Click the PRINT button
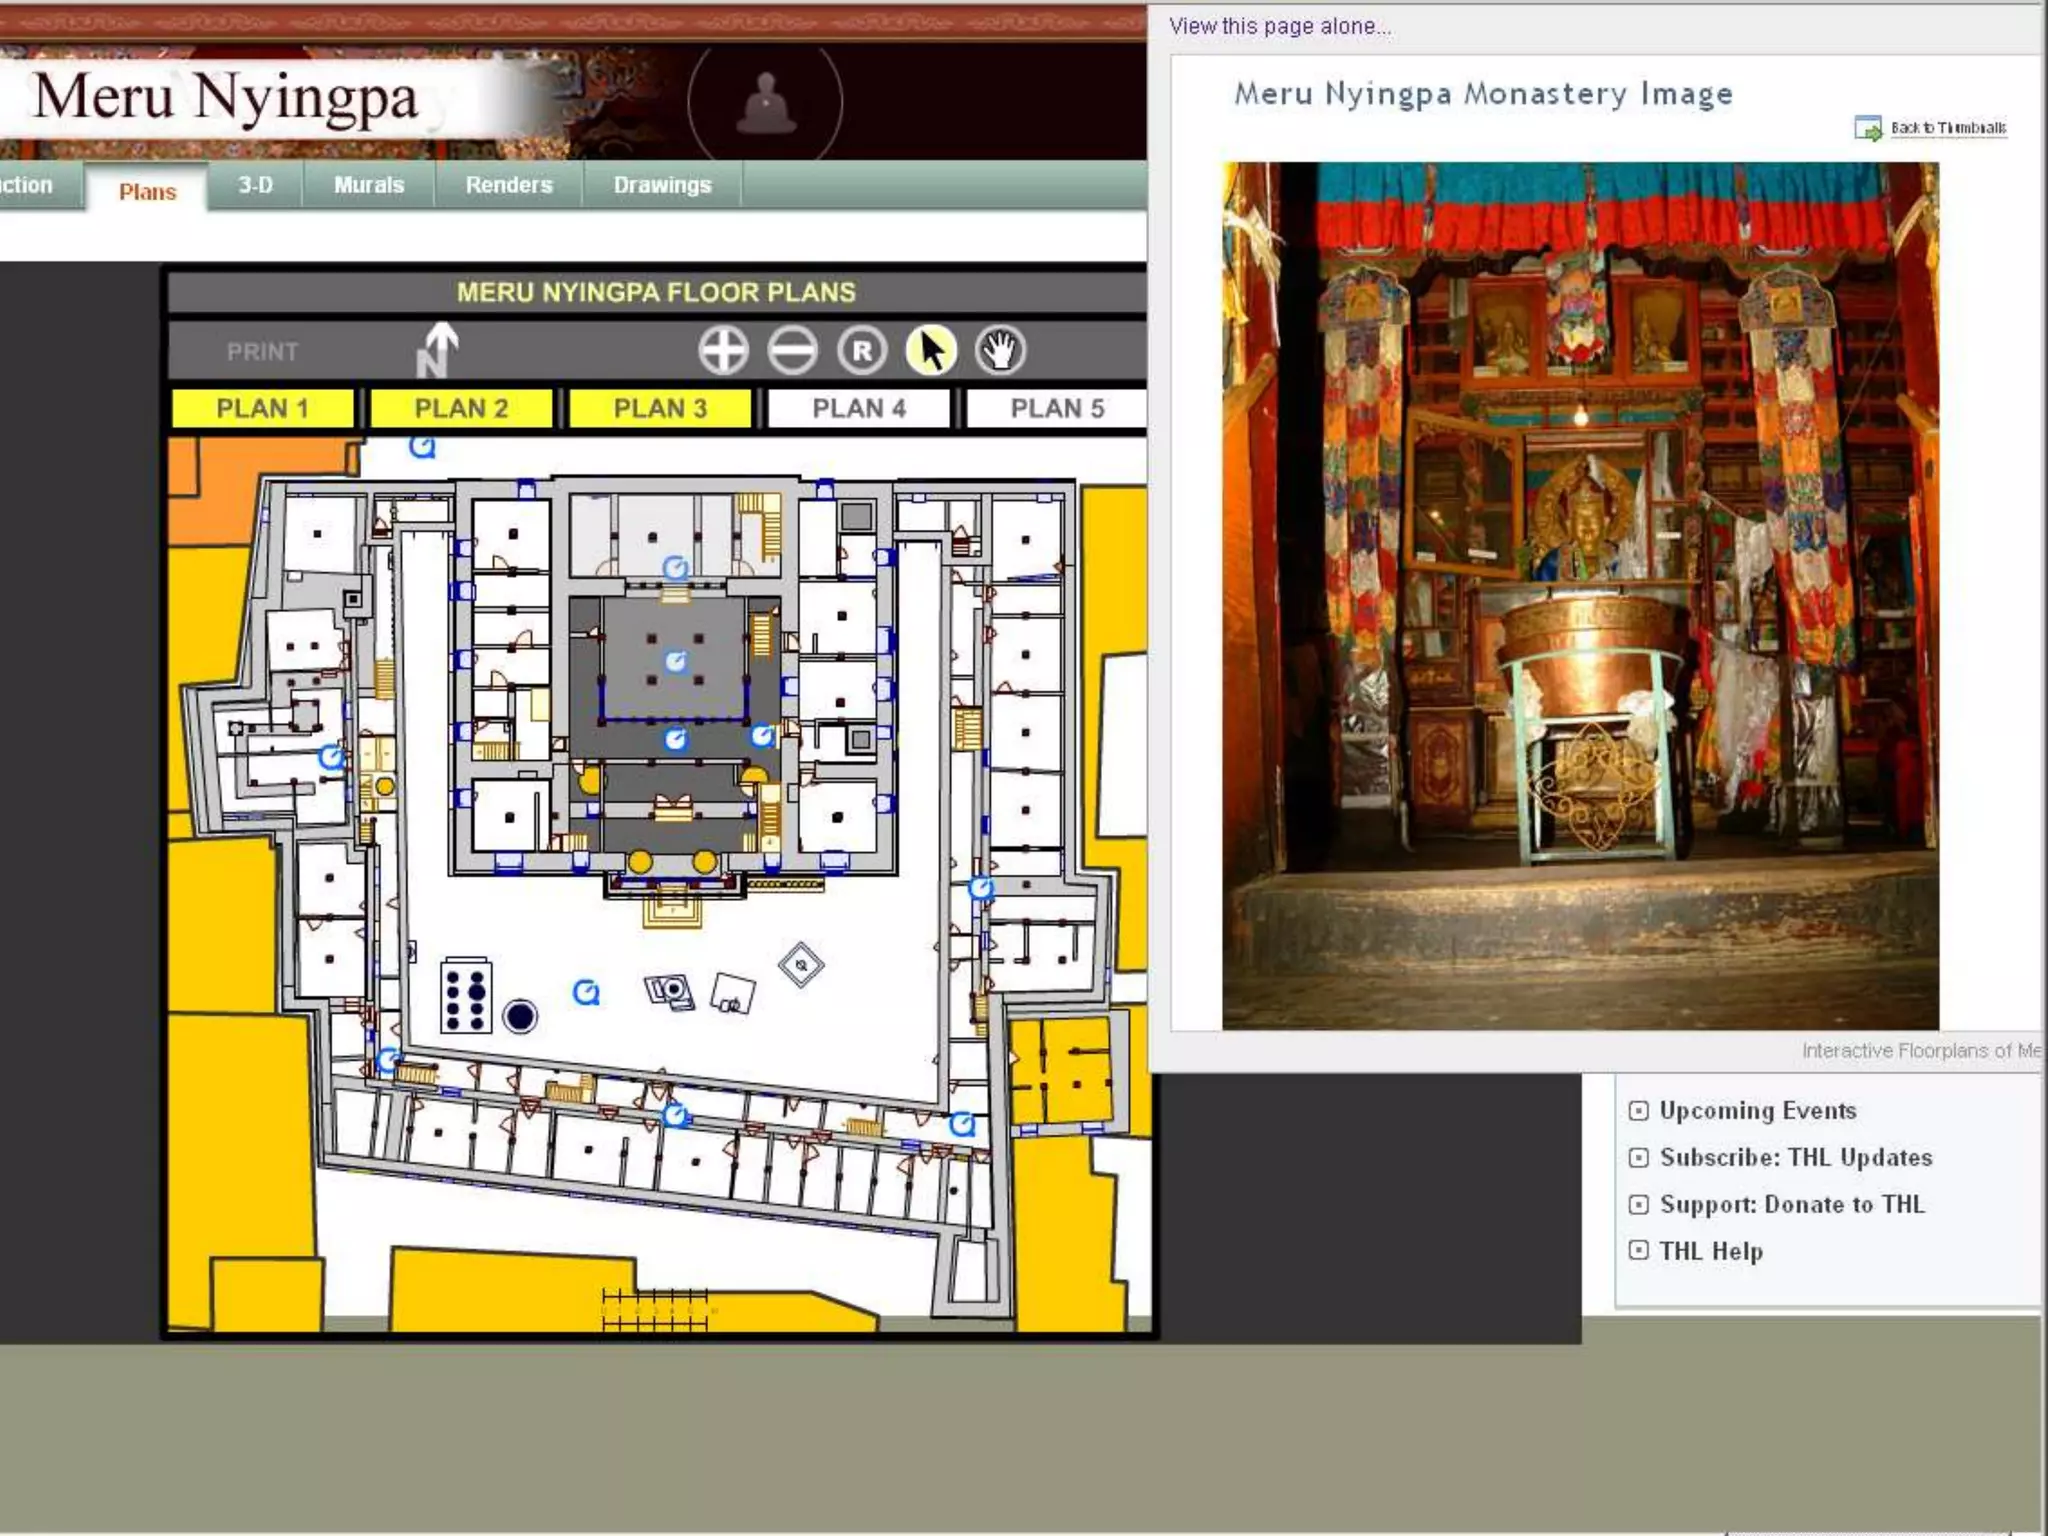 point(262,352)
